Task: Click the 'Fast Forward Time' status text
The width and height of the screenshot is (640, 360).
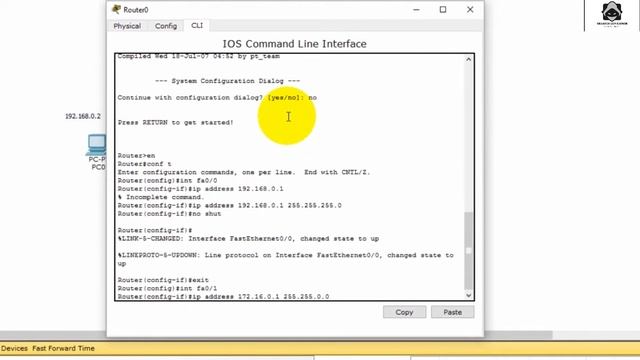Action: [x=63, y=348]
